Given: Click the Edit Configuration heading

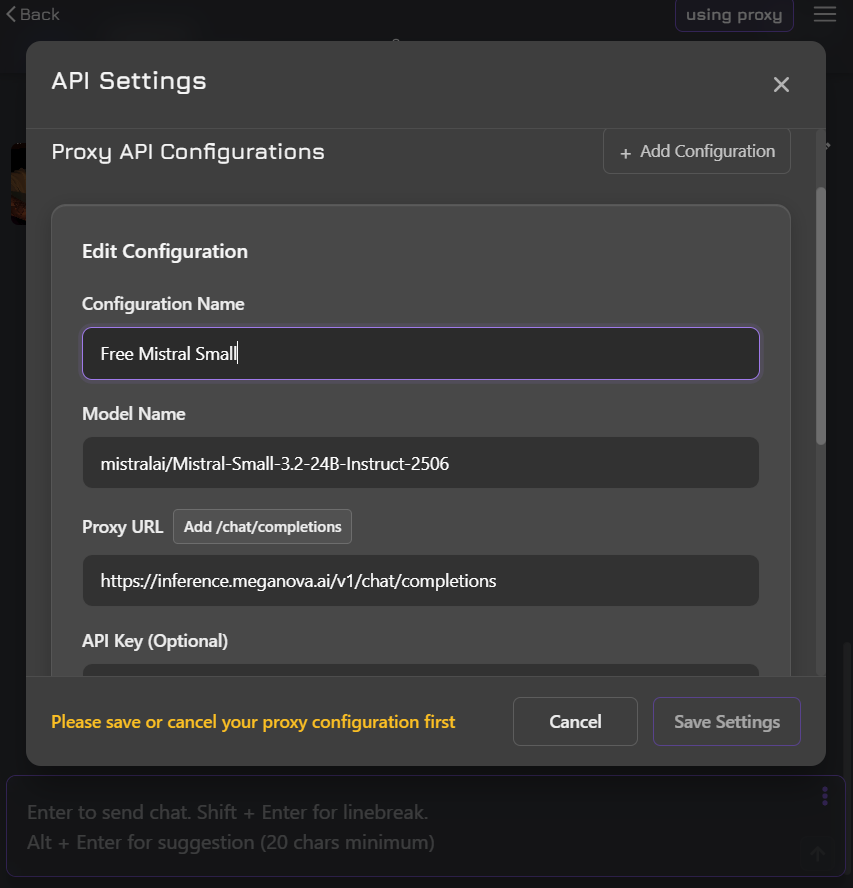Looking at the screenshot, I should [165, 251].
